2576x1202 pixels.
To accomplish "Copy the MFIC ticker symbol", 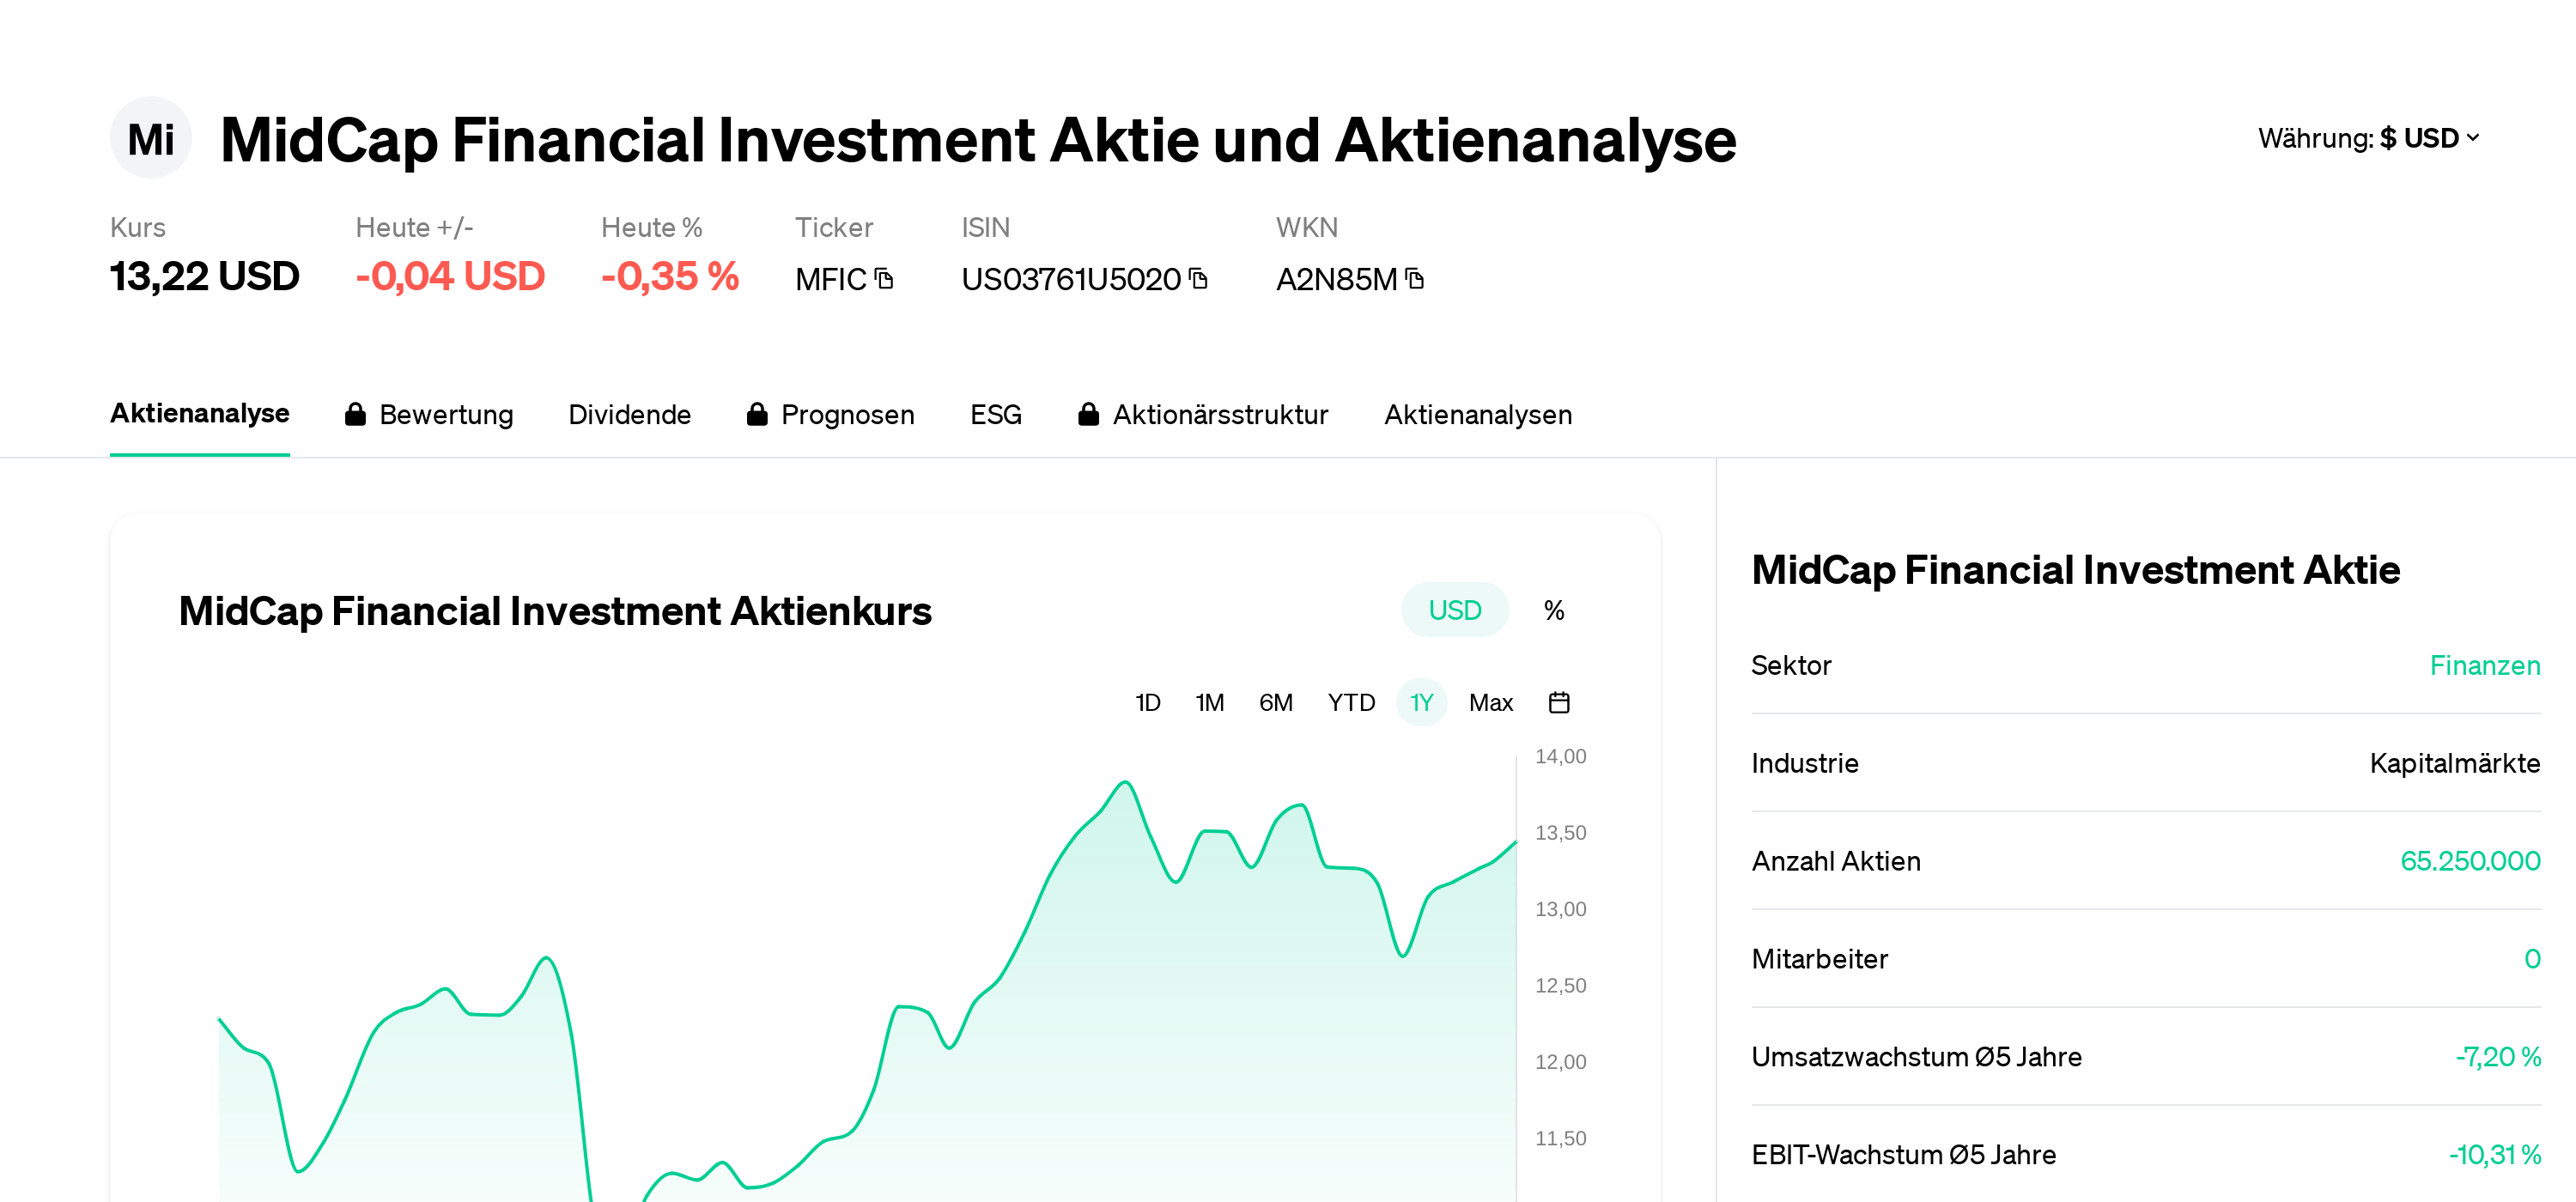I will (x=884, y=278).
